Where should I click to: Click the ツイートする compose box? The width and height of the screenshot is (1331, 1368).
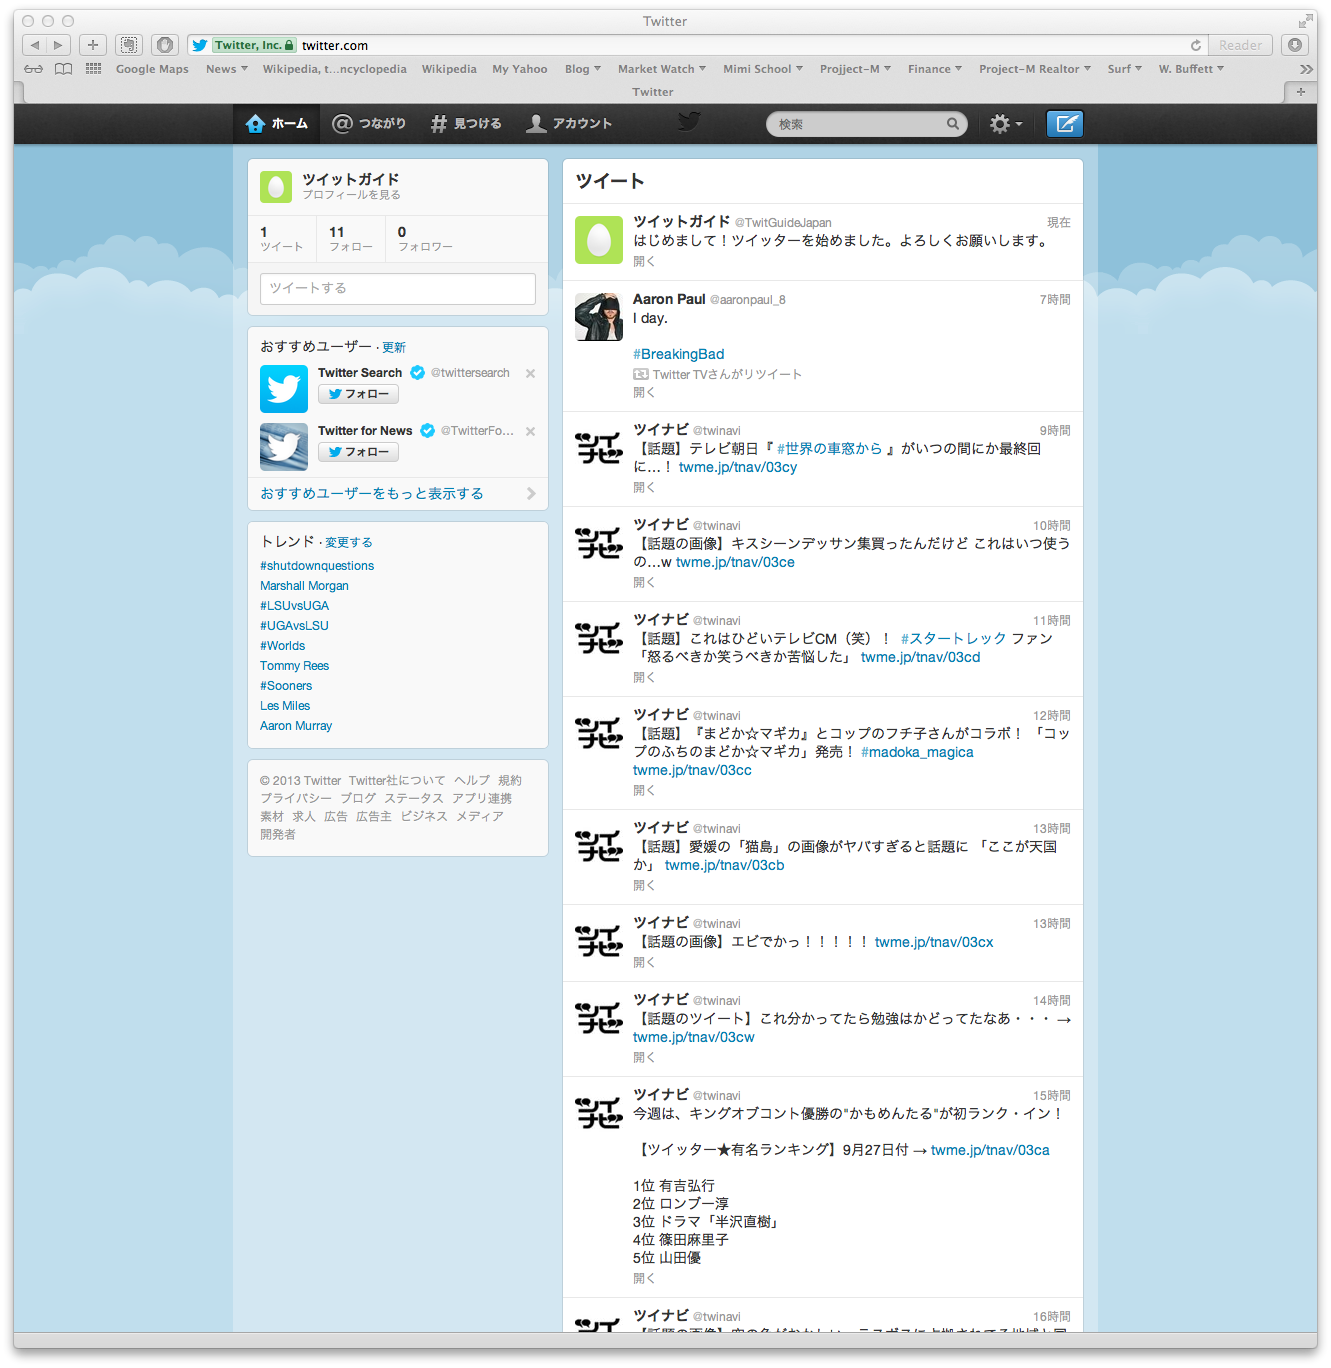point(398,288)
